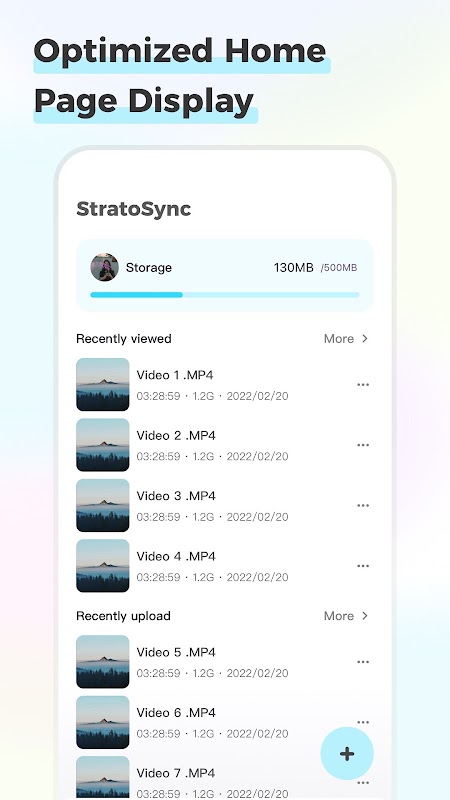Open the Video 3 thumbnail
This screenshot has width=450, height=800.
(103, 505)
